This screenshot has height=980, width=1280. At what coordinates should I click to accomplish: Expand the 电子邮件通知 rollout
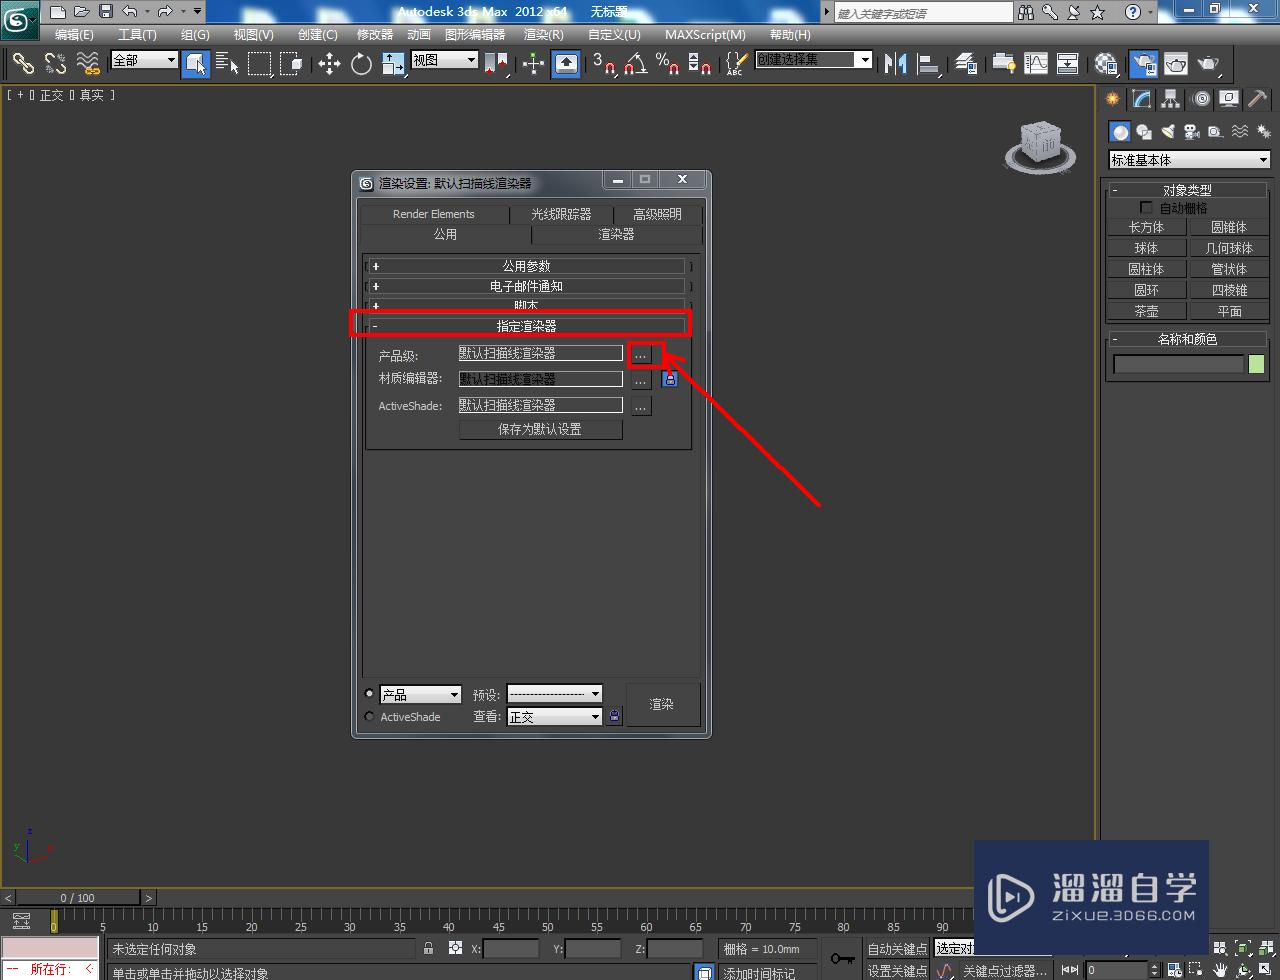tap(527, 286)
